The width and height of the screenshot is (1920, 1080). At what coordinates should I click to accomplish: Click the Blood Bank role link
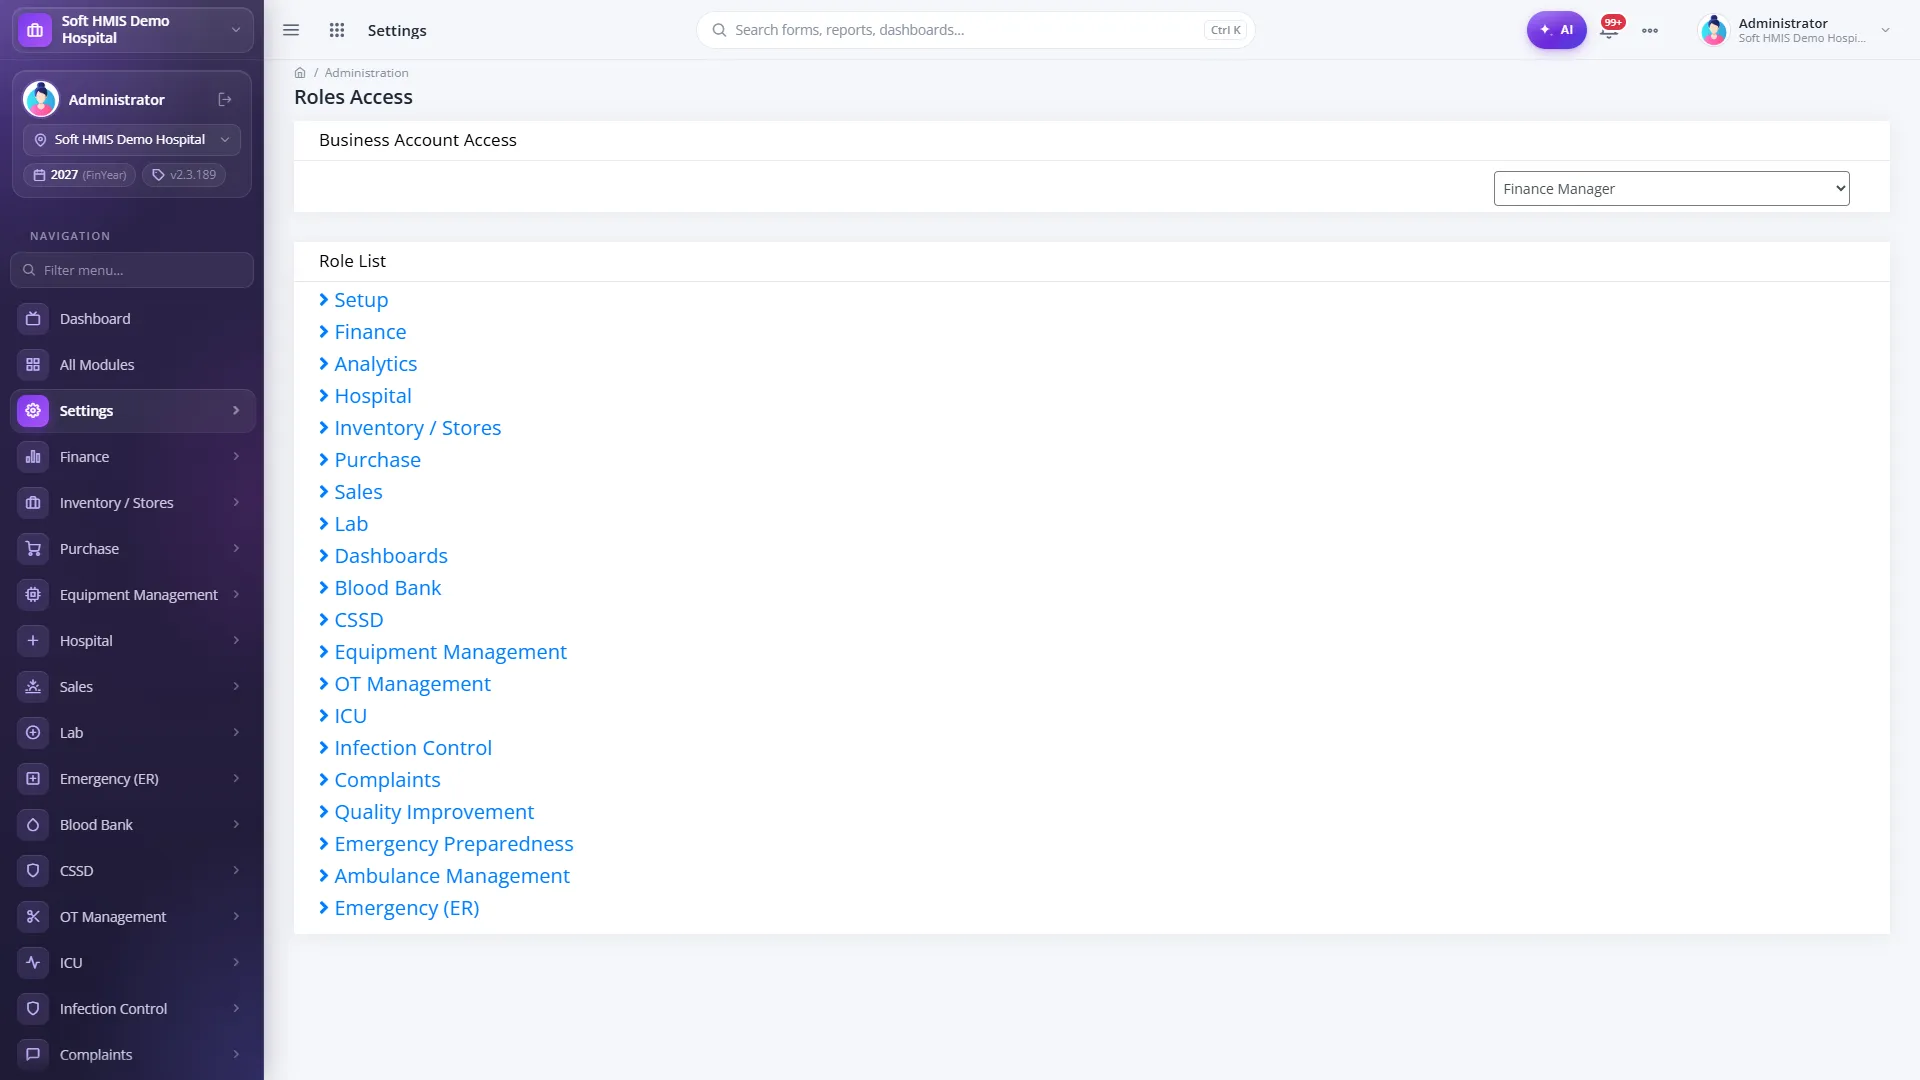[x=388, y=588]
